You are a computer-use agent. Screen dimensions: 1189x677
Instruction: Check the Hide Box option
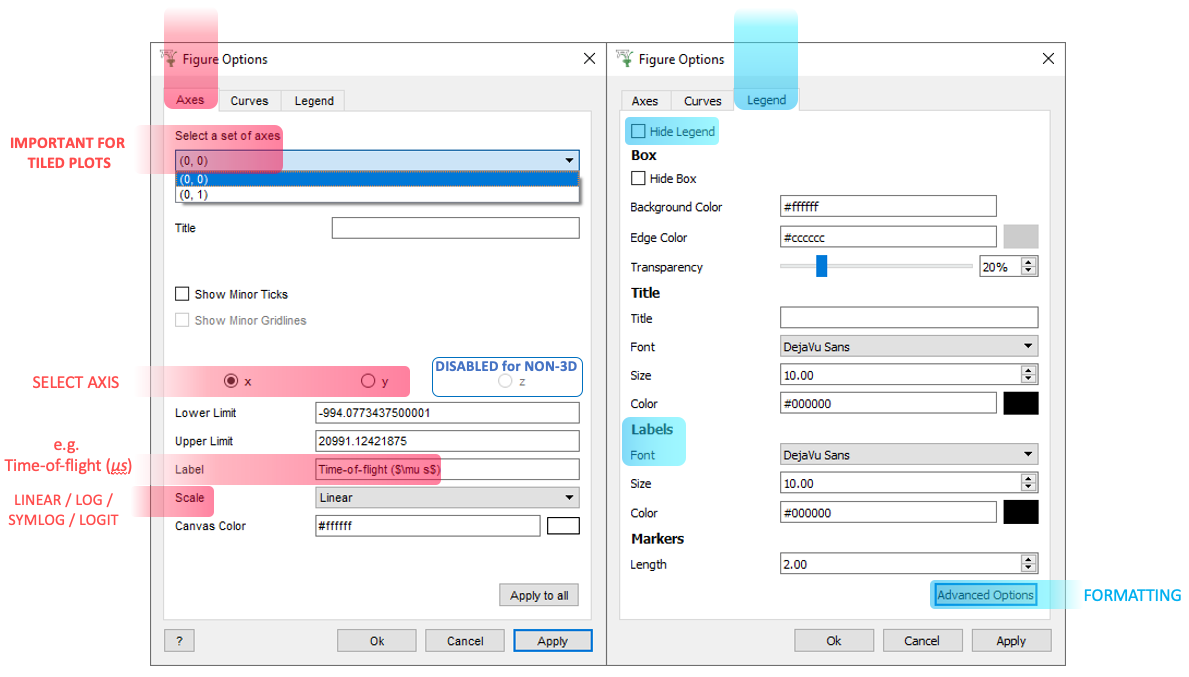pos(638,178)
